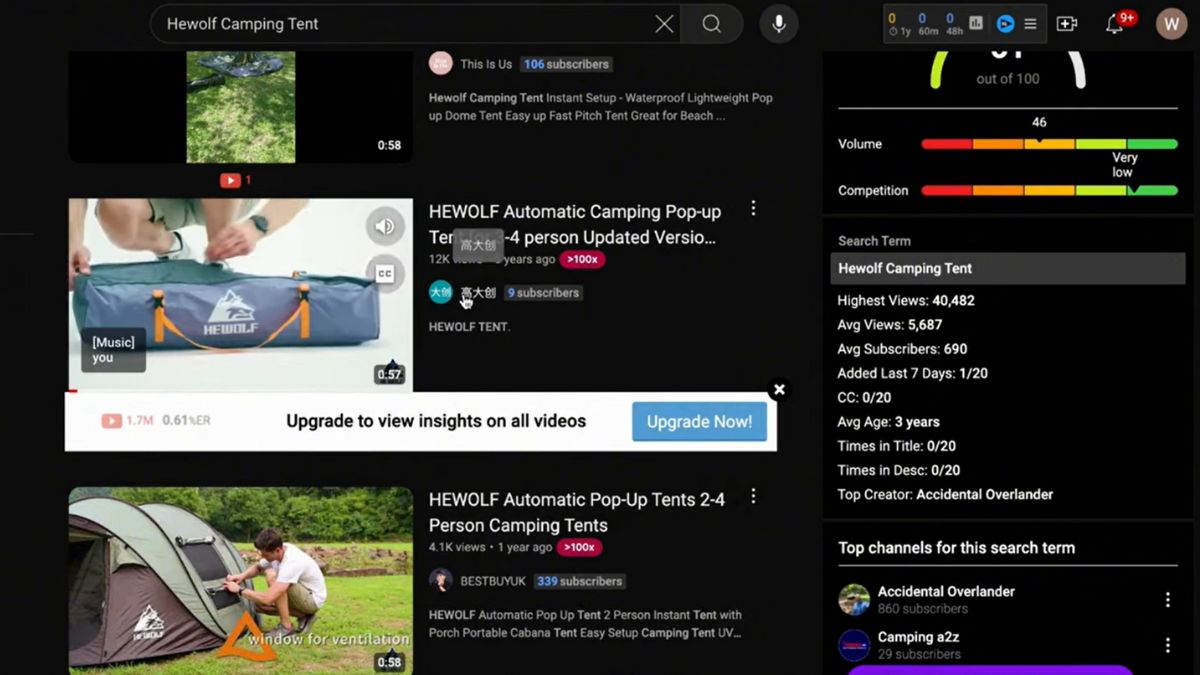Open options for the HEWOLF Automatic Camping video
1200x675 pixels.
click(753, 208)
